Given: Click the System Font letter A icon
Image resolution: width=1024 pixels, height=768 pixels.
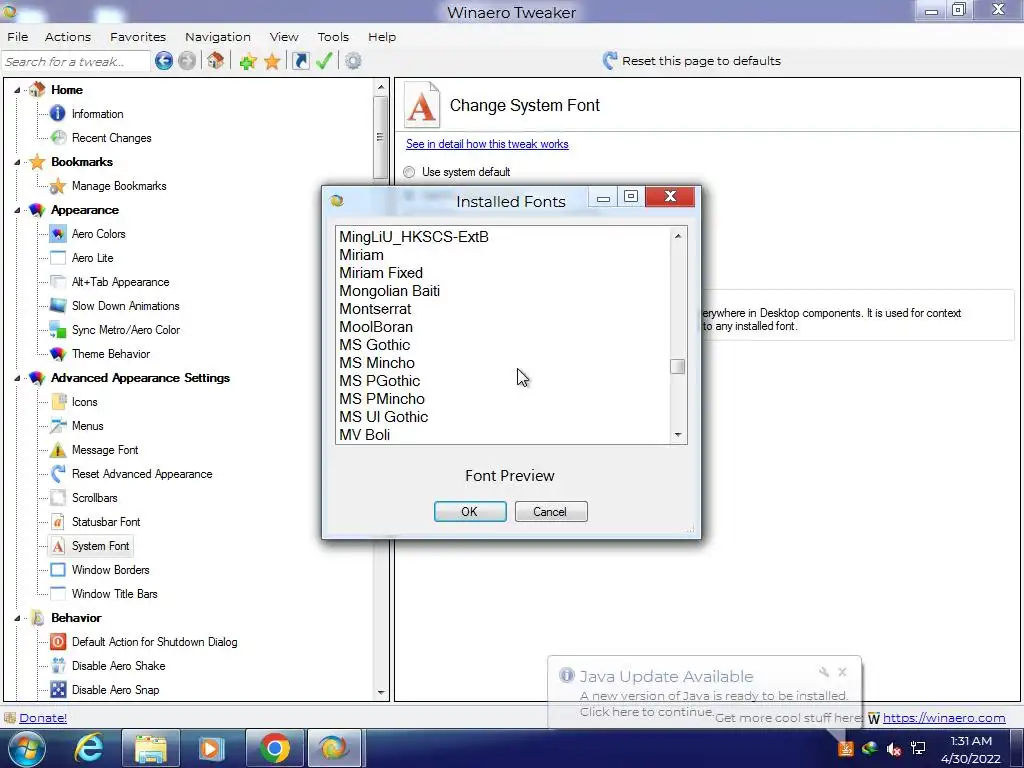Looking at the screenshot, I should point(58,546).
